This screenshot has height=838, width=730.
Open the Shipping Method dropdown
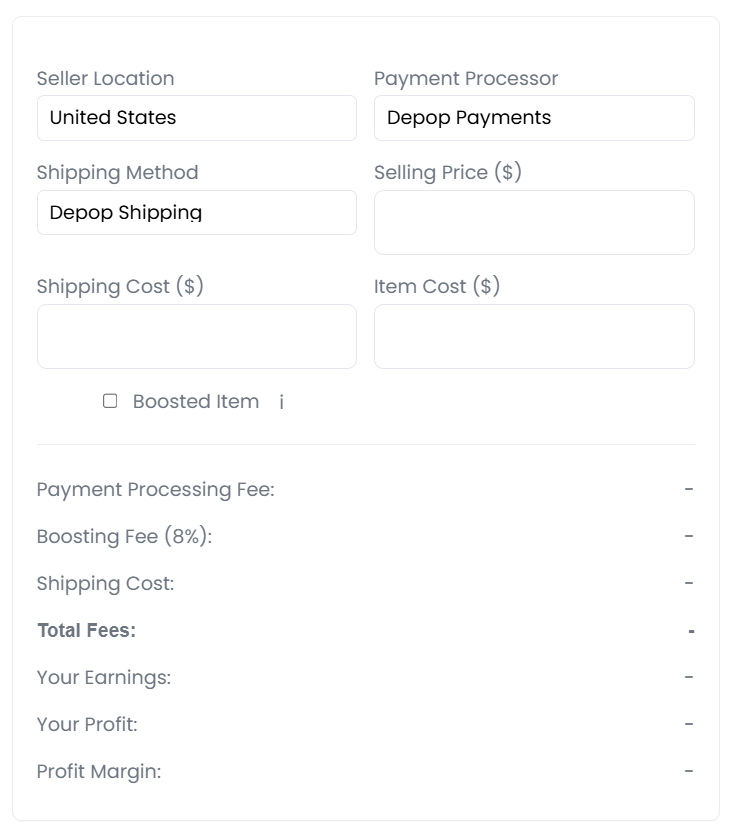196,213
